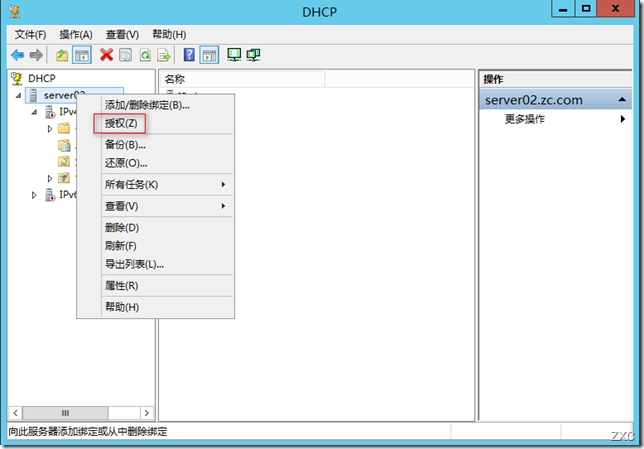Click the Export list toolbar icon
644x449 pixels.
click(164, 55)
